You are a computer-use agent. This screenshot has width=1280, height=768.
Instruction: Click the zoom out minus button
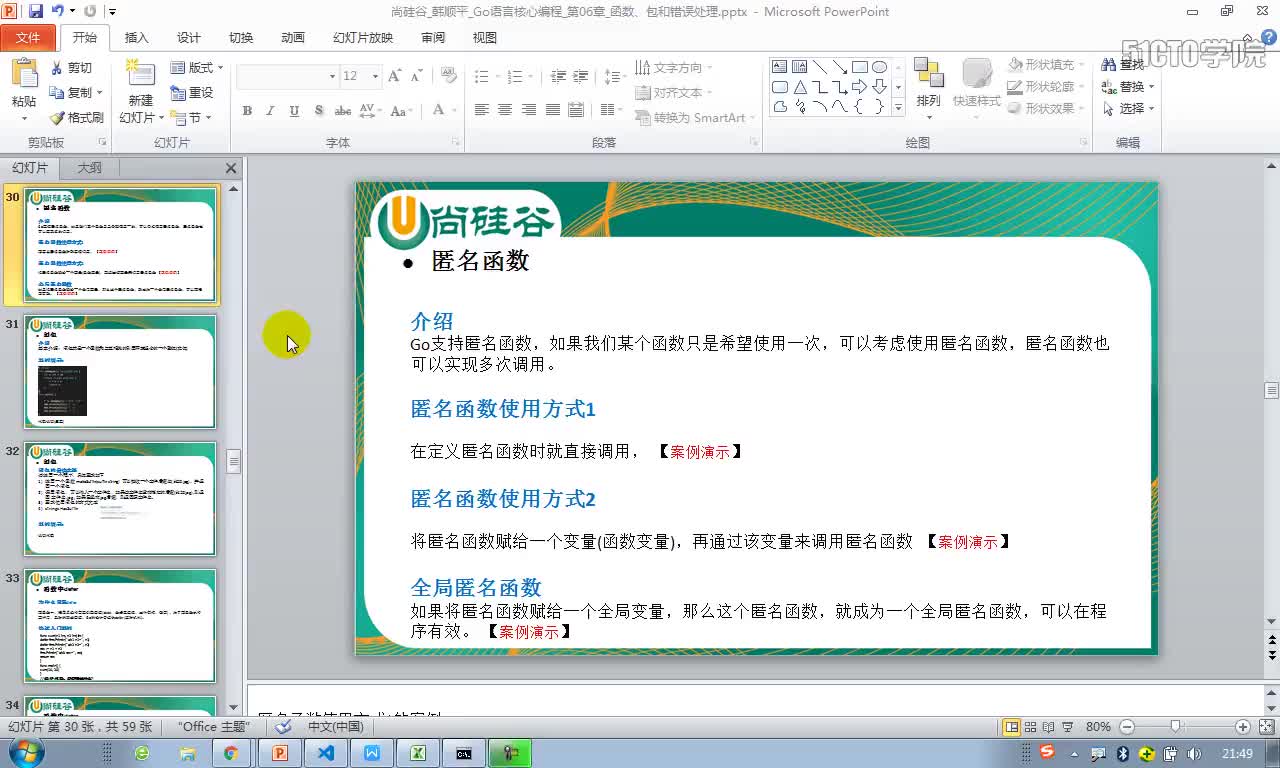click(x=1127, y=727)
